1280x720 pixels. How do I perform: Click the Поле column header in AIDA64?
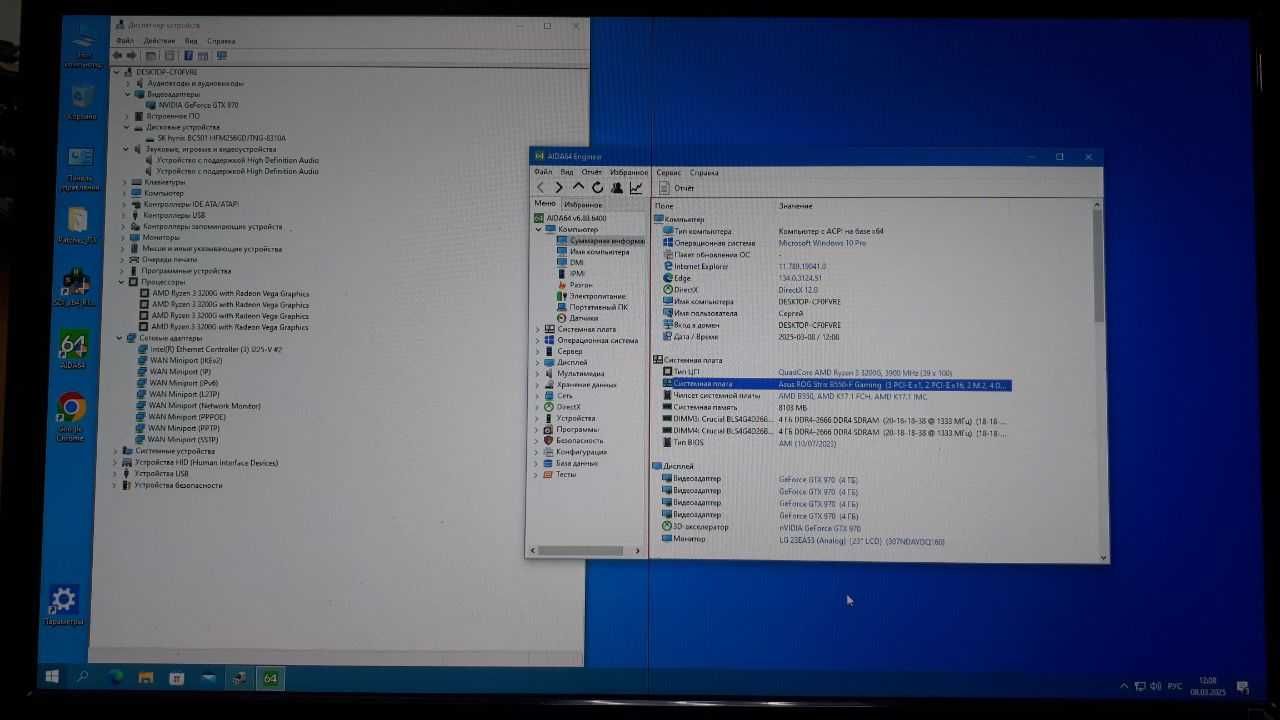[664, 206]
